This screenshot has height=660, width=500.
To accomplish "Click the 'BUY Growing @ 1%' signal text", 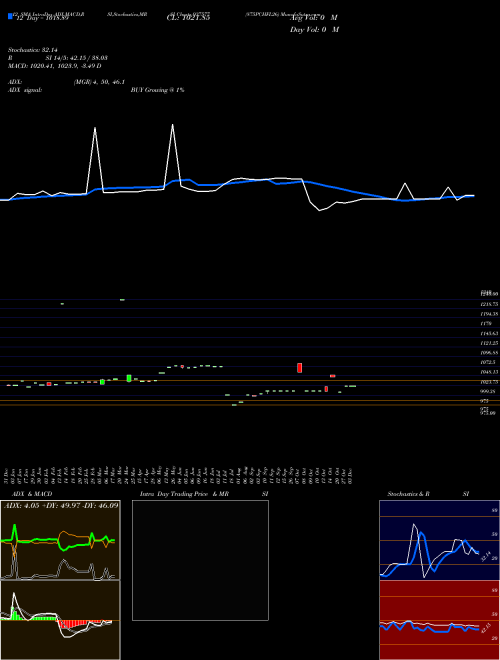I will tap(157, 90).
